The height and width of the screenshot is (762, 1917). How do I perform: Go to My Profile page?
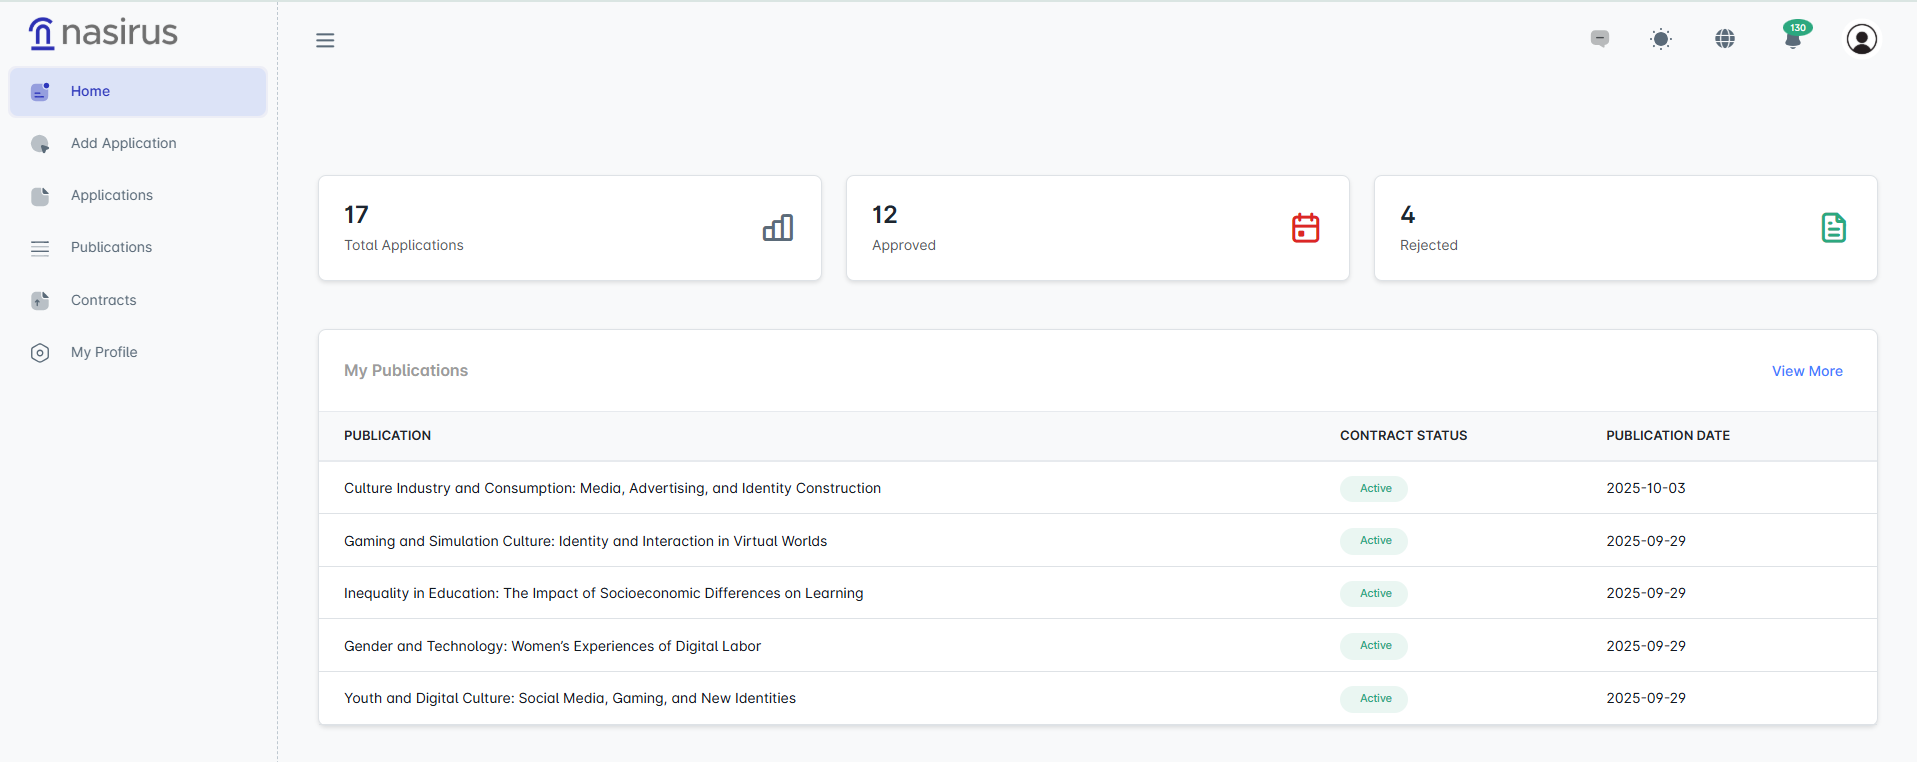click(104, 352)
